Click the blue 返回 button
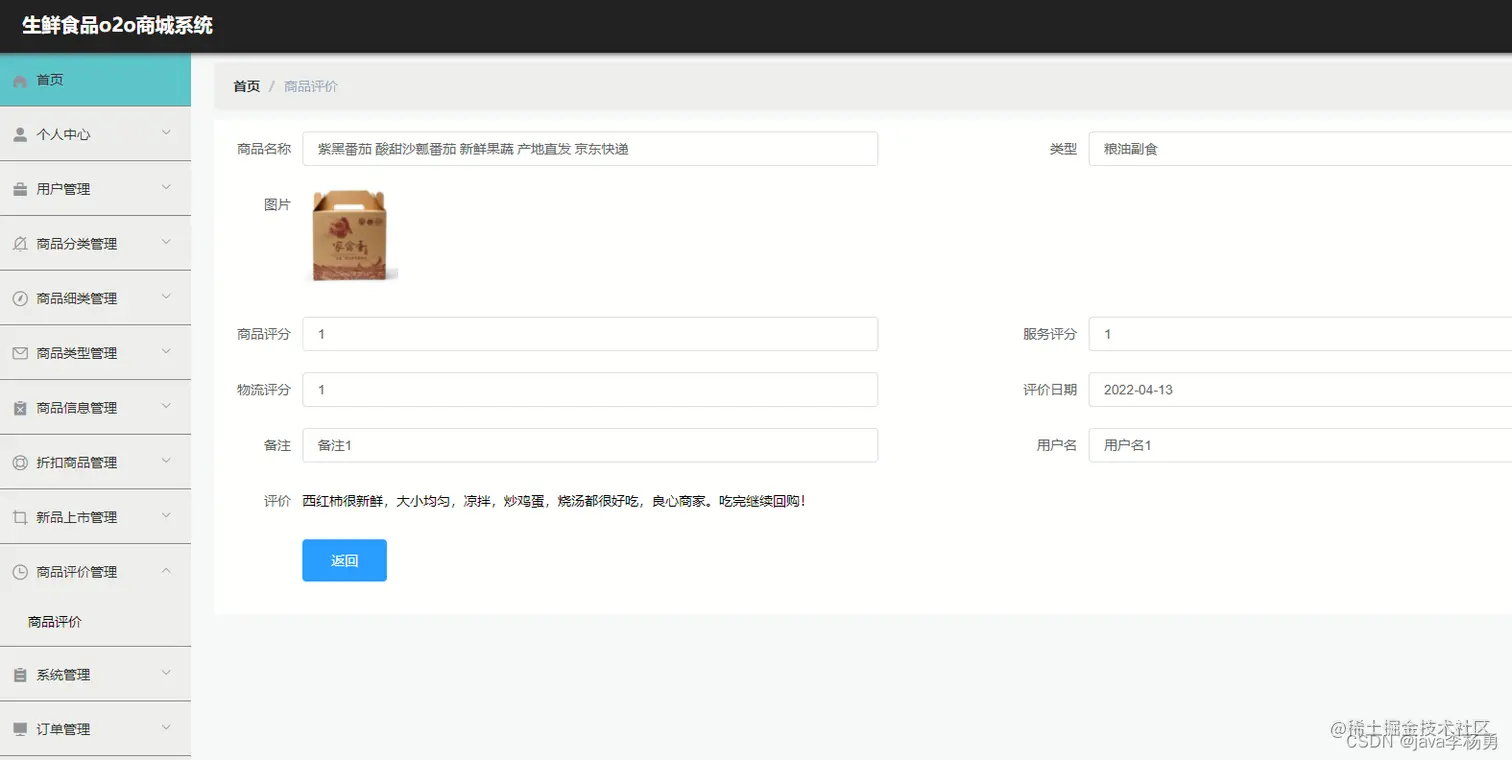 point(344,560)
